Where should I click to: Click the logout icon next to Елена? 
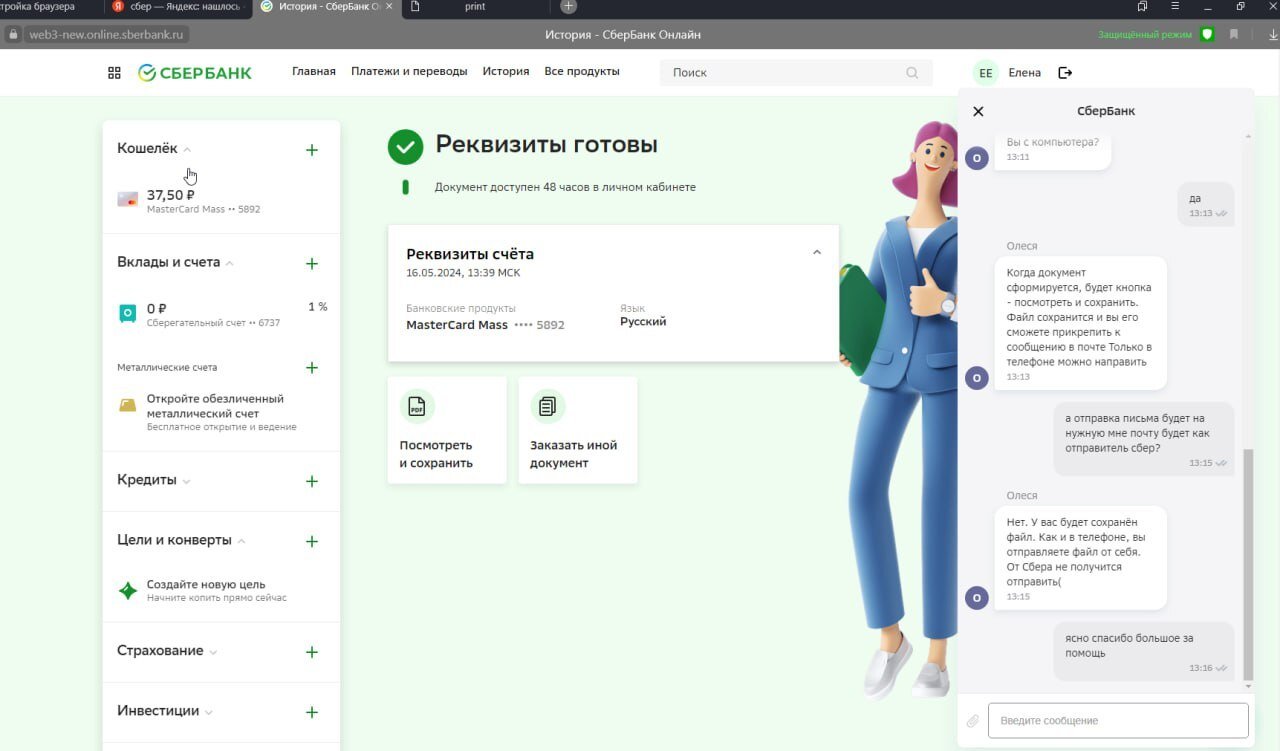1065,73
